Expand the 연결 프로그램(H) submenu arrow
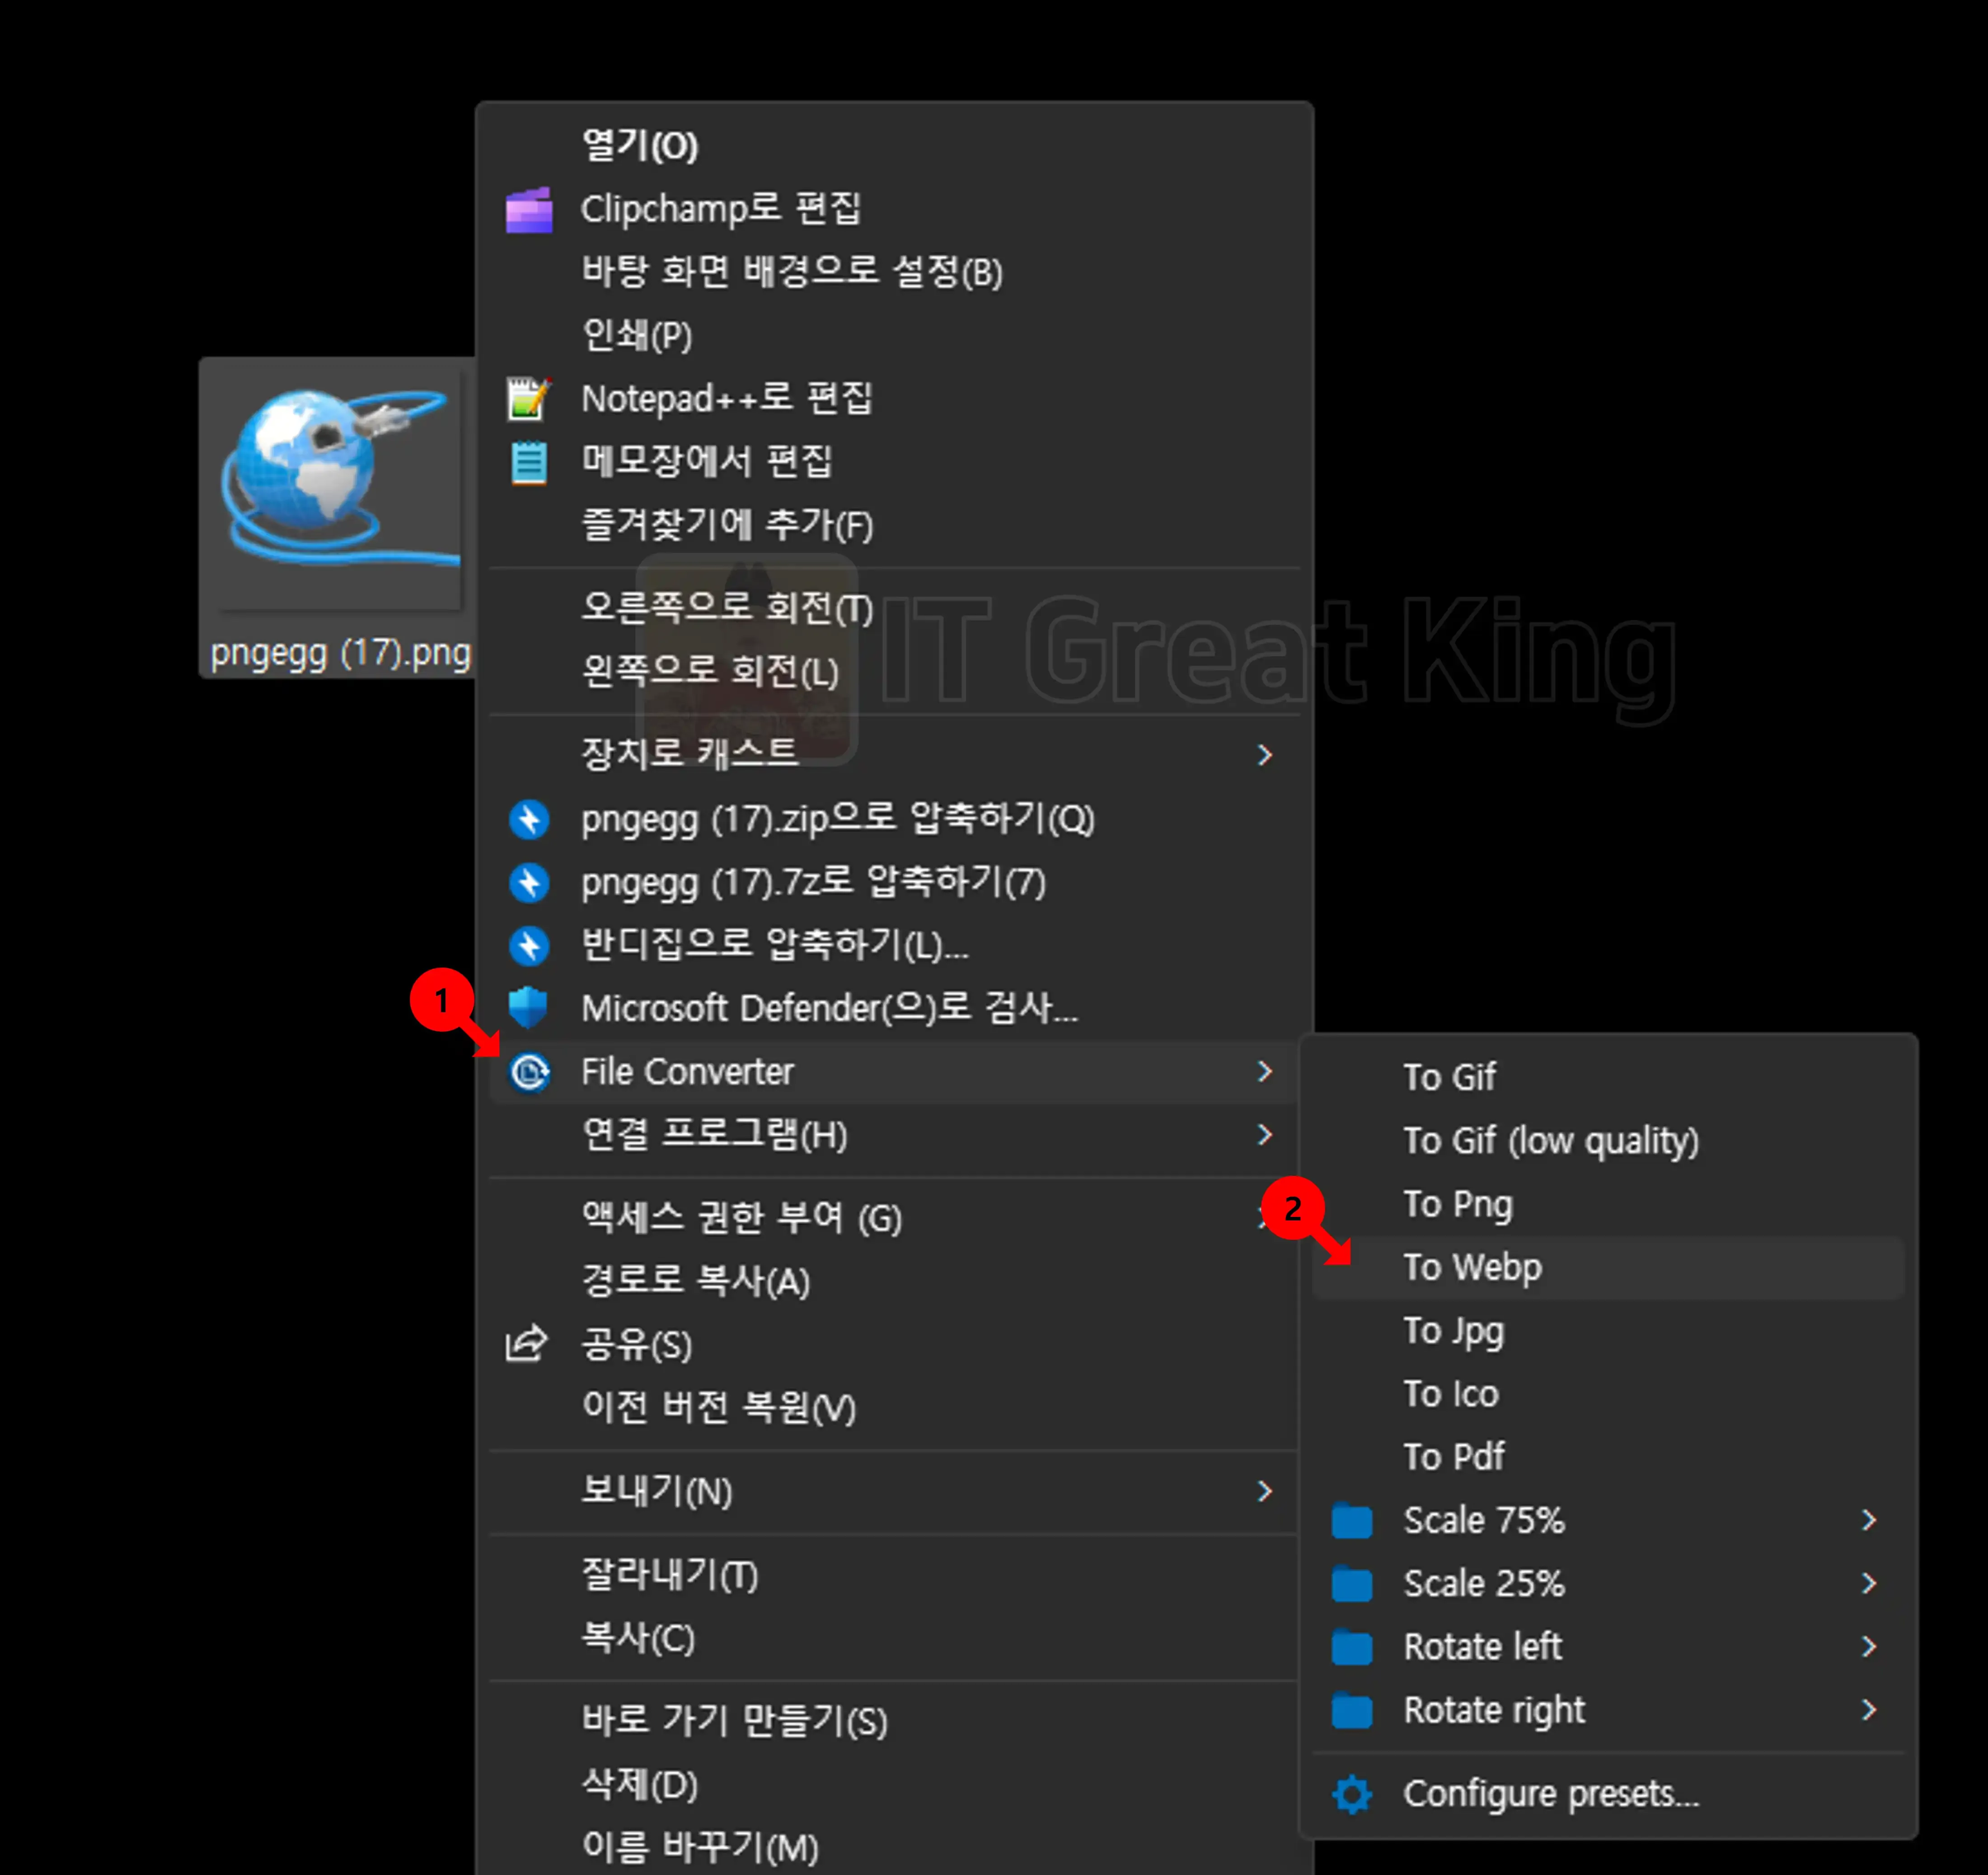Screen dimensions: 1988x1875 pos(1265,1134)
